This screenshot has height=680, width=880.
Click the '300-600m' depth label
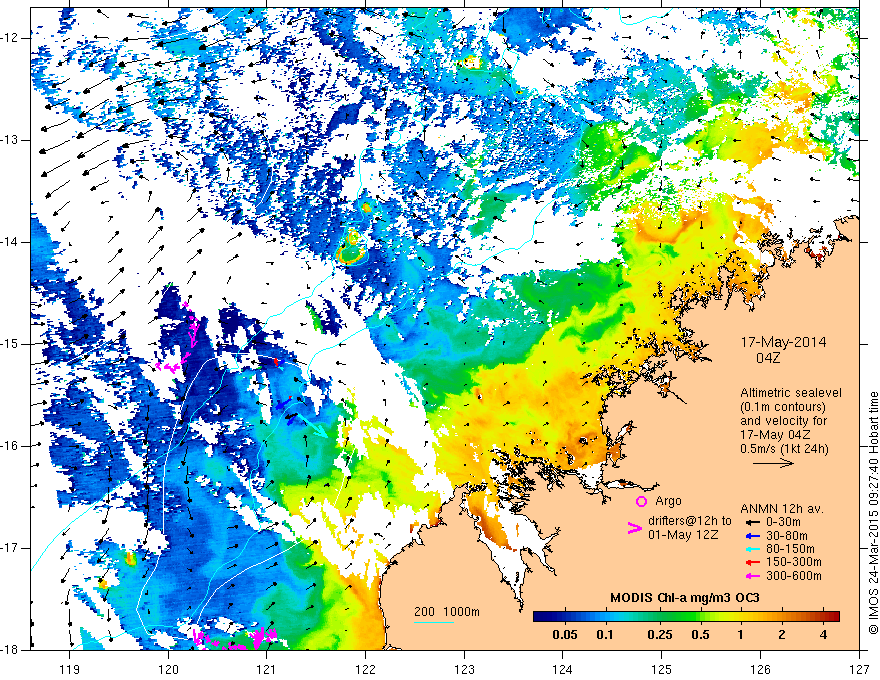[794, 576]
